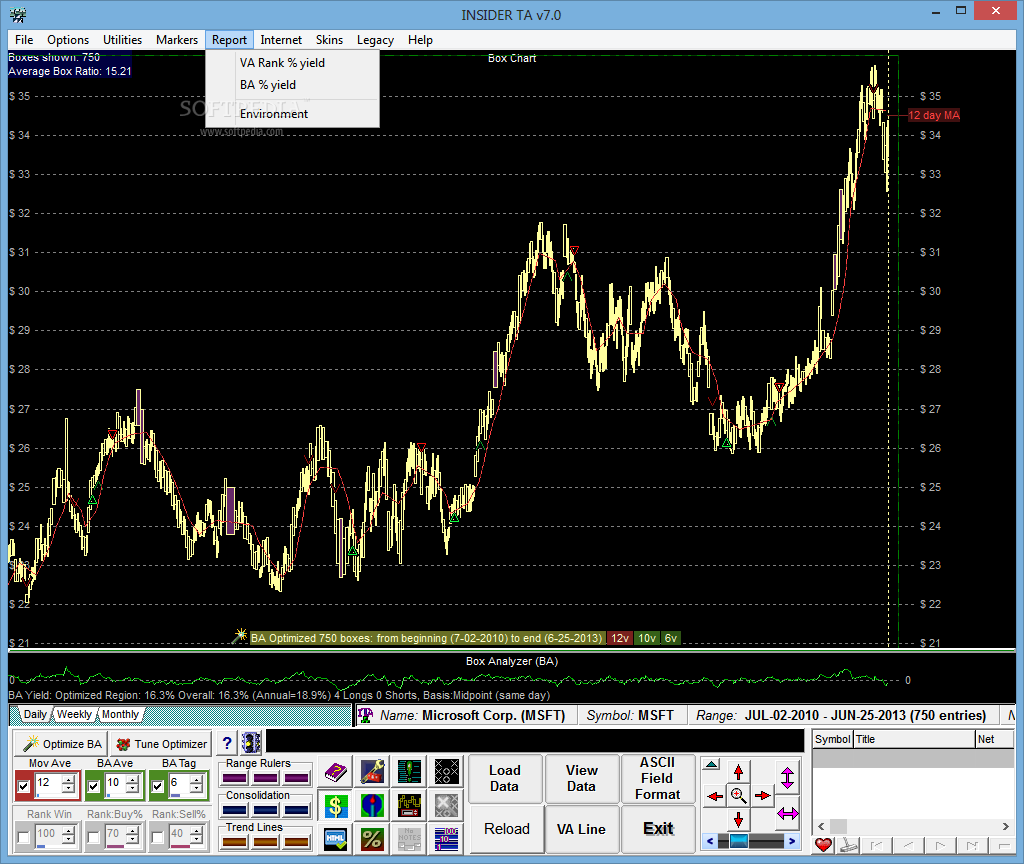1024x864 pixels.
Task: Click the Load Data button
Action: 505,778
